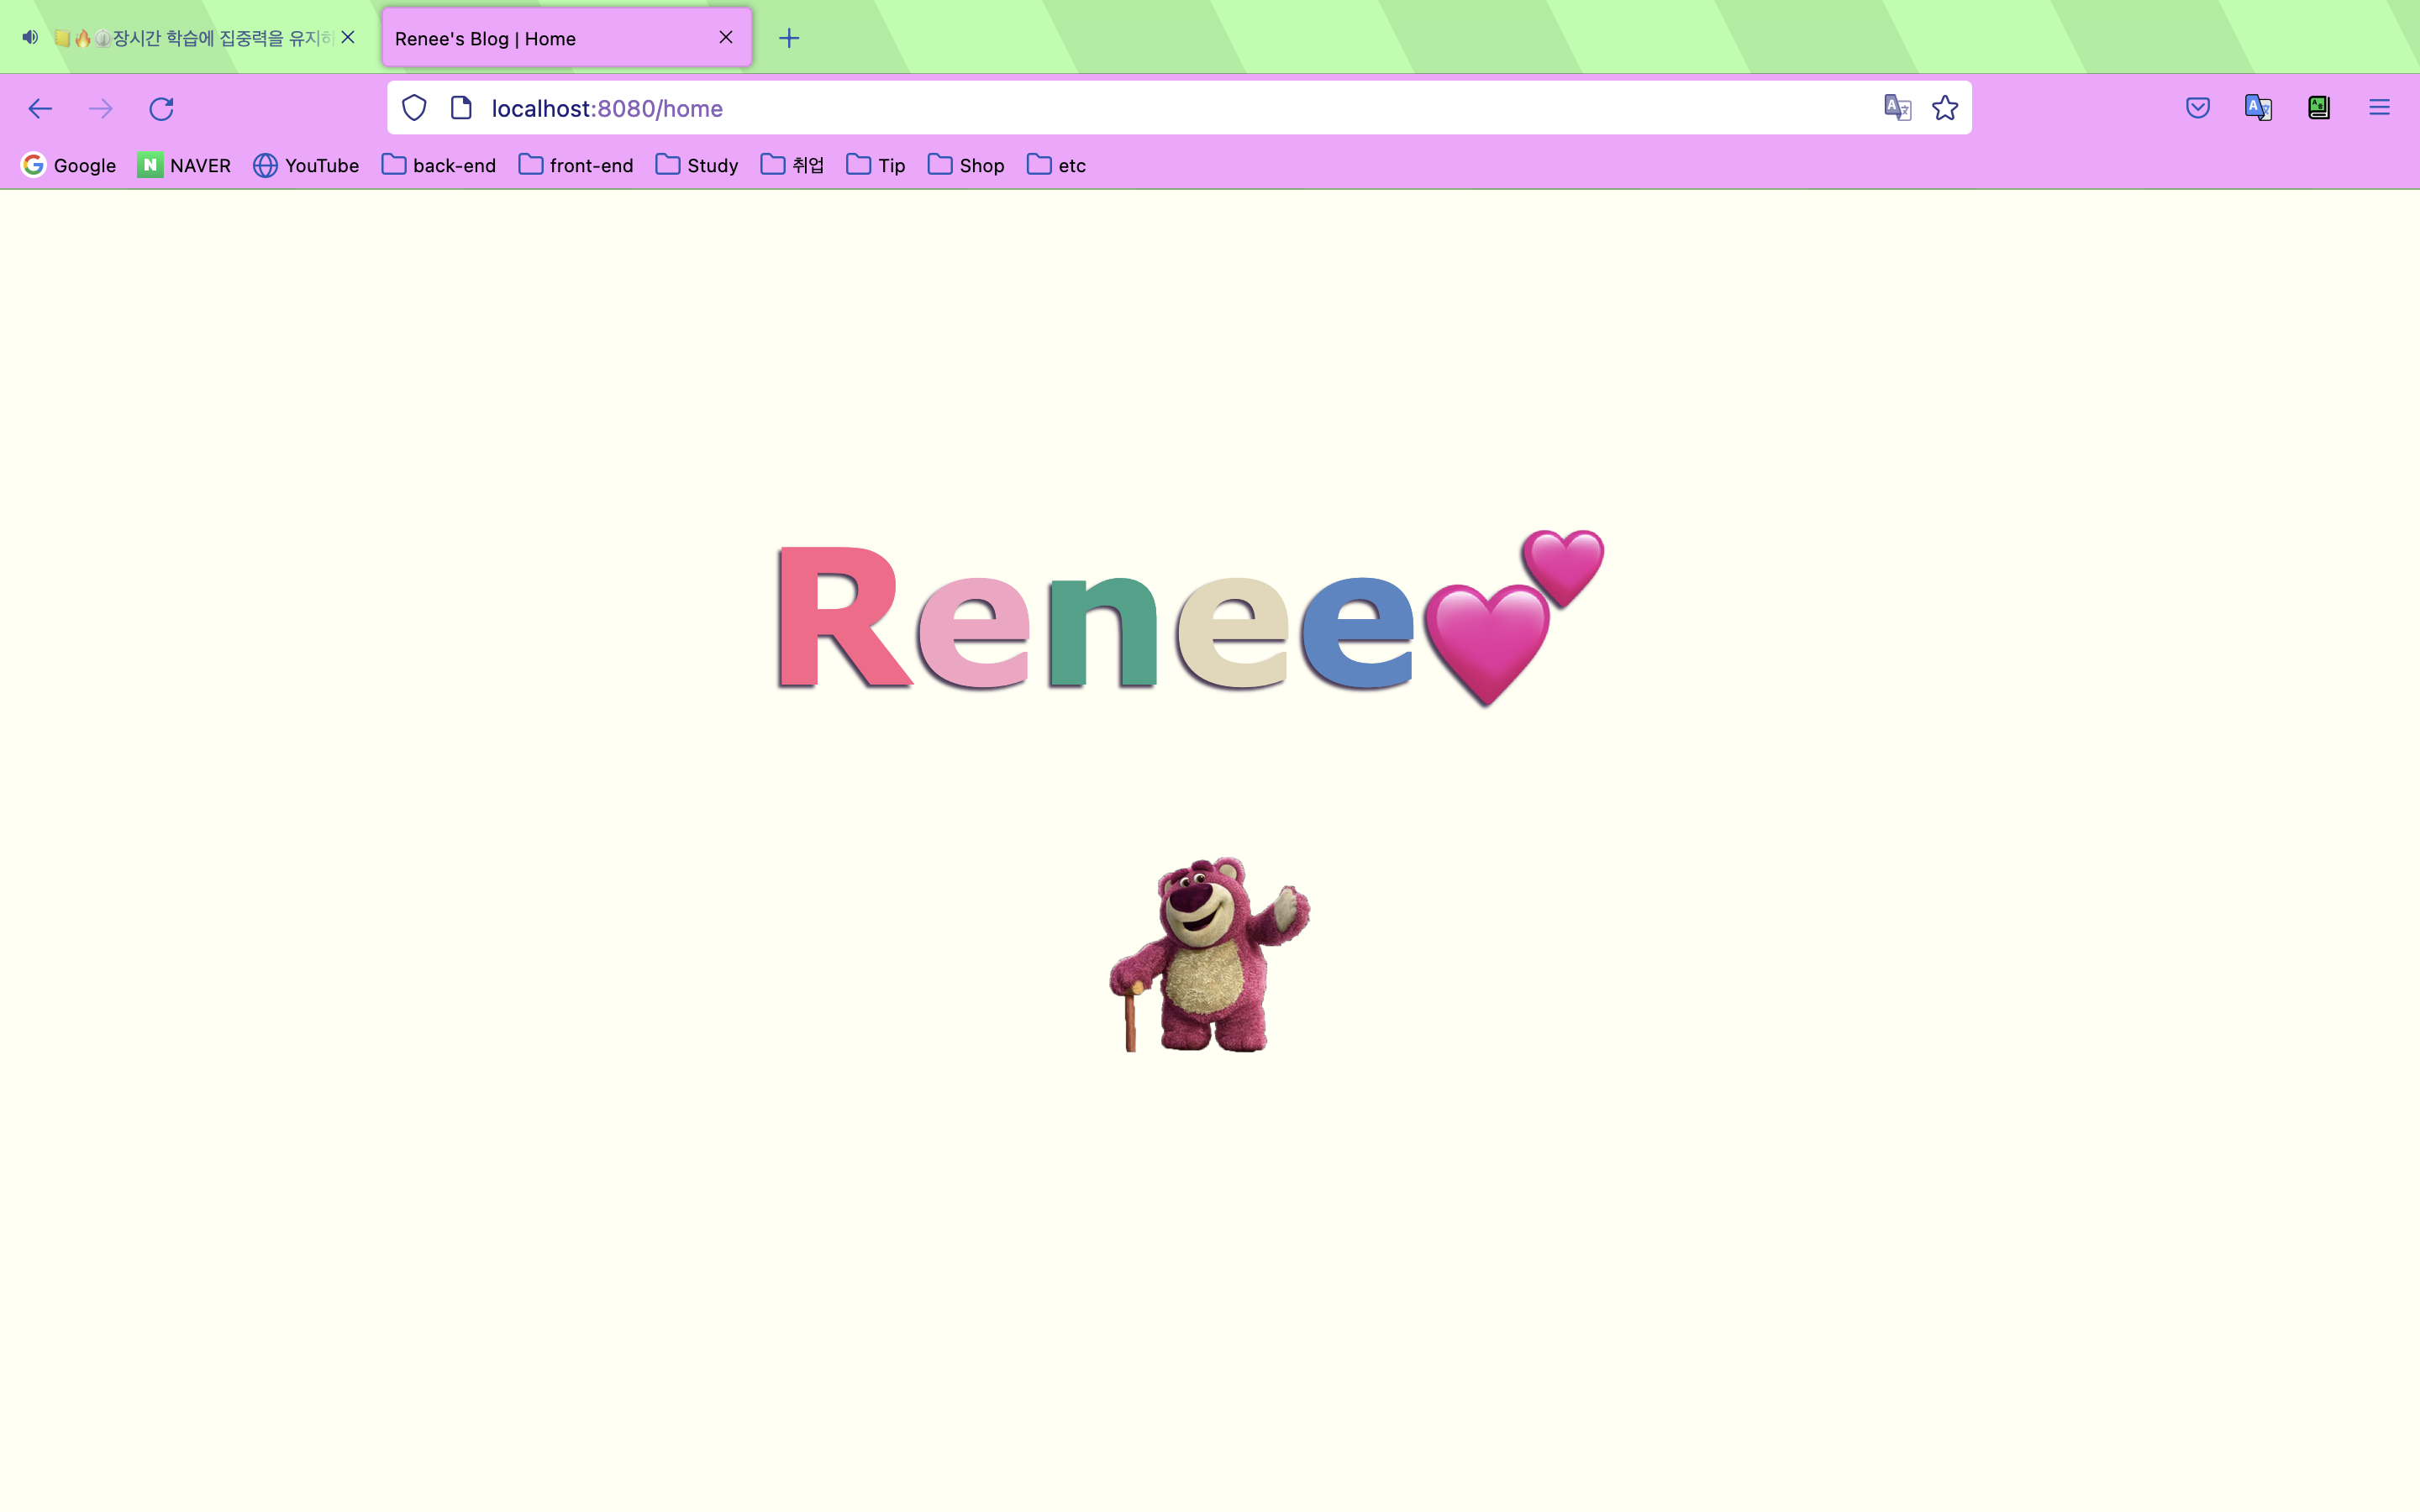2420x1512 pixels.
Task: Switch to the Korean study music tab
Action: [190, 38]
